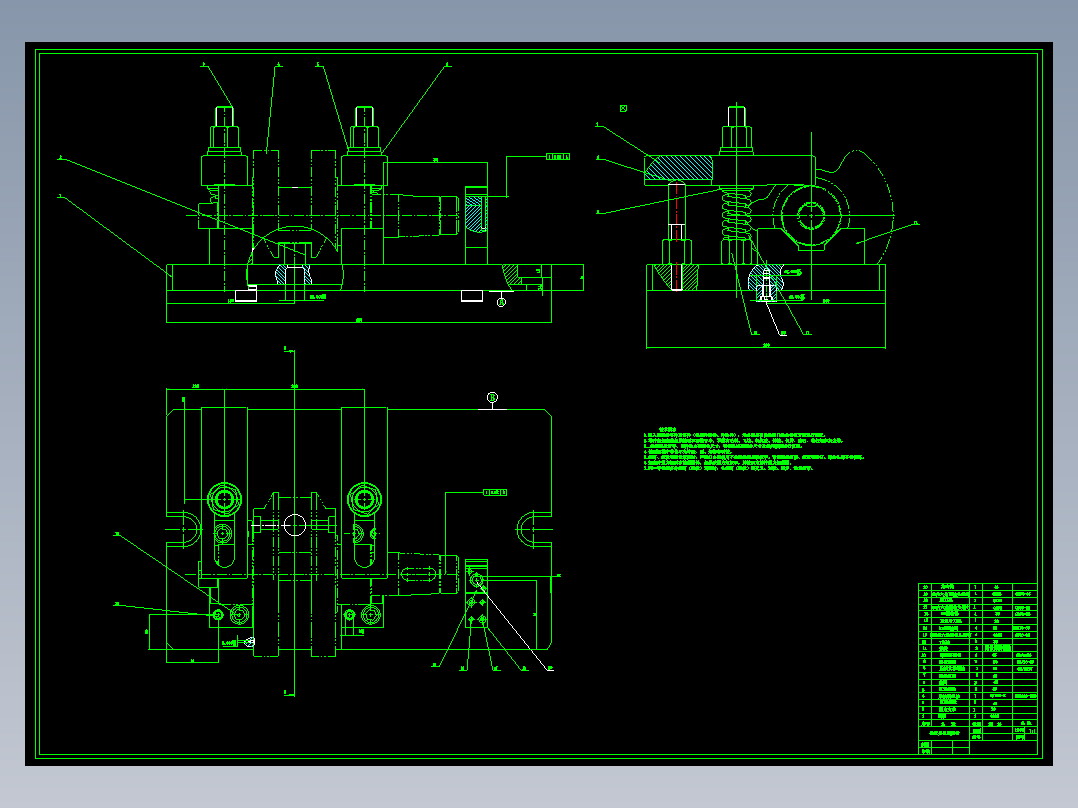This screenshot has height=808, width=1078.
Task: Pick the left clamping nut in front view
Action: 224,138
